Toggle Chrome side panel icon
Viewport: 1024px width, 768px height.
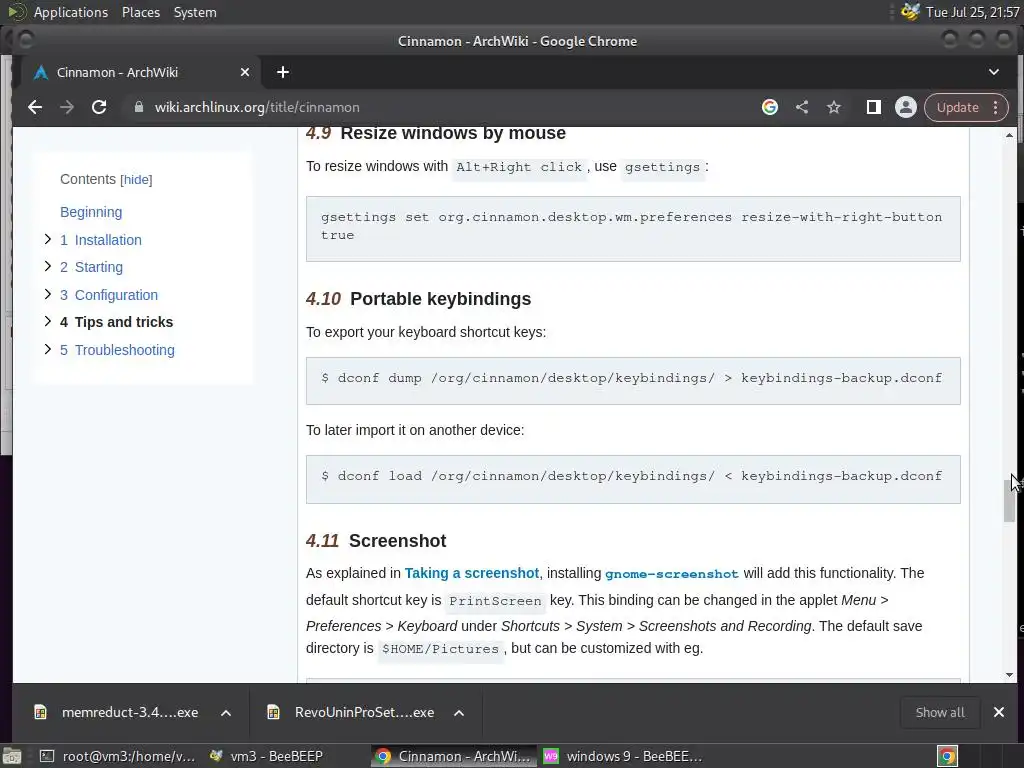(873, 107)
